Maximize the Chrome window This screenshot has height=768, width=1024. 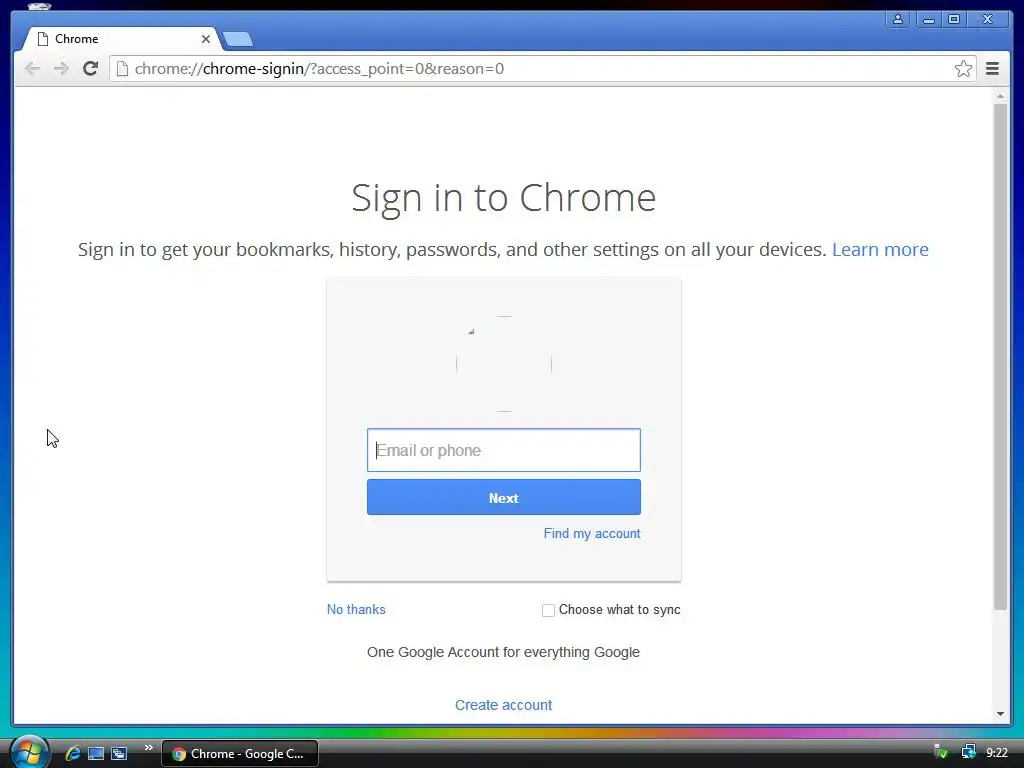[953, 20]
